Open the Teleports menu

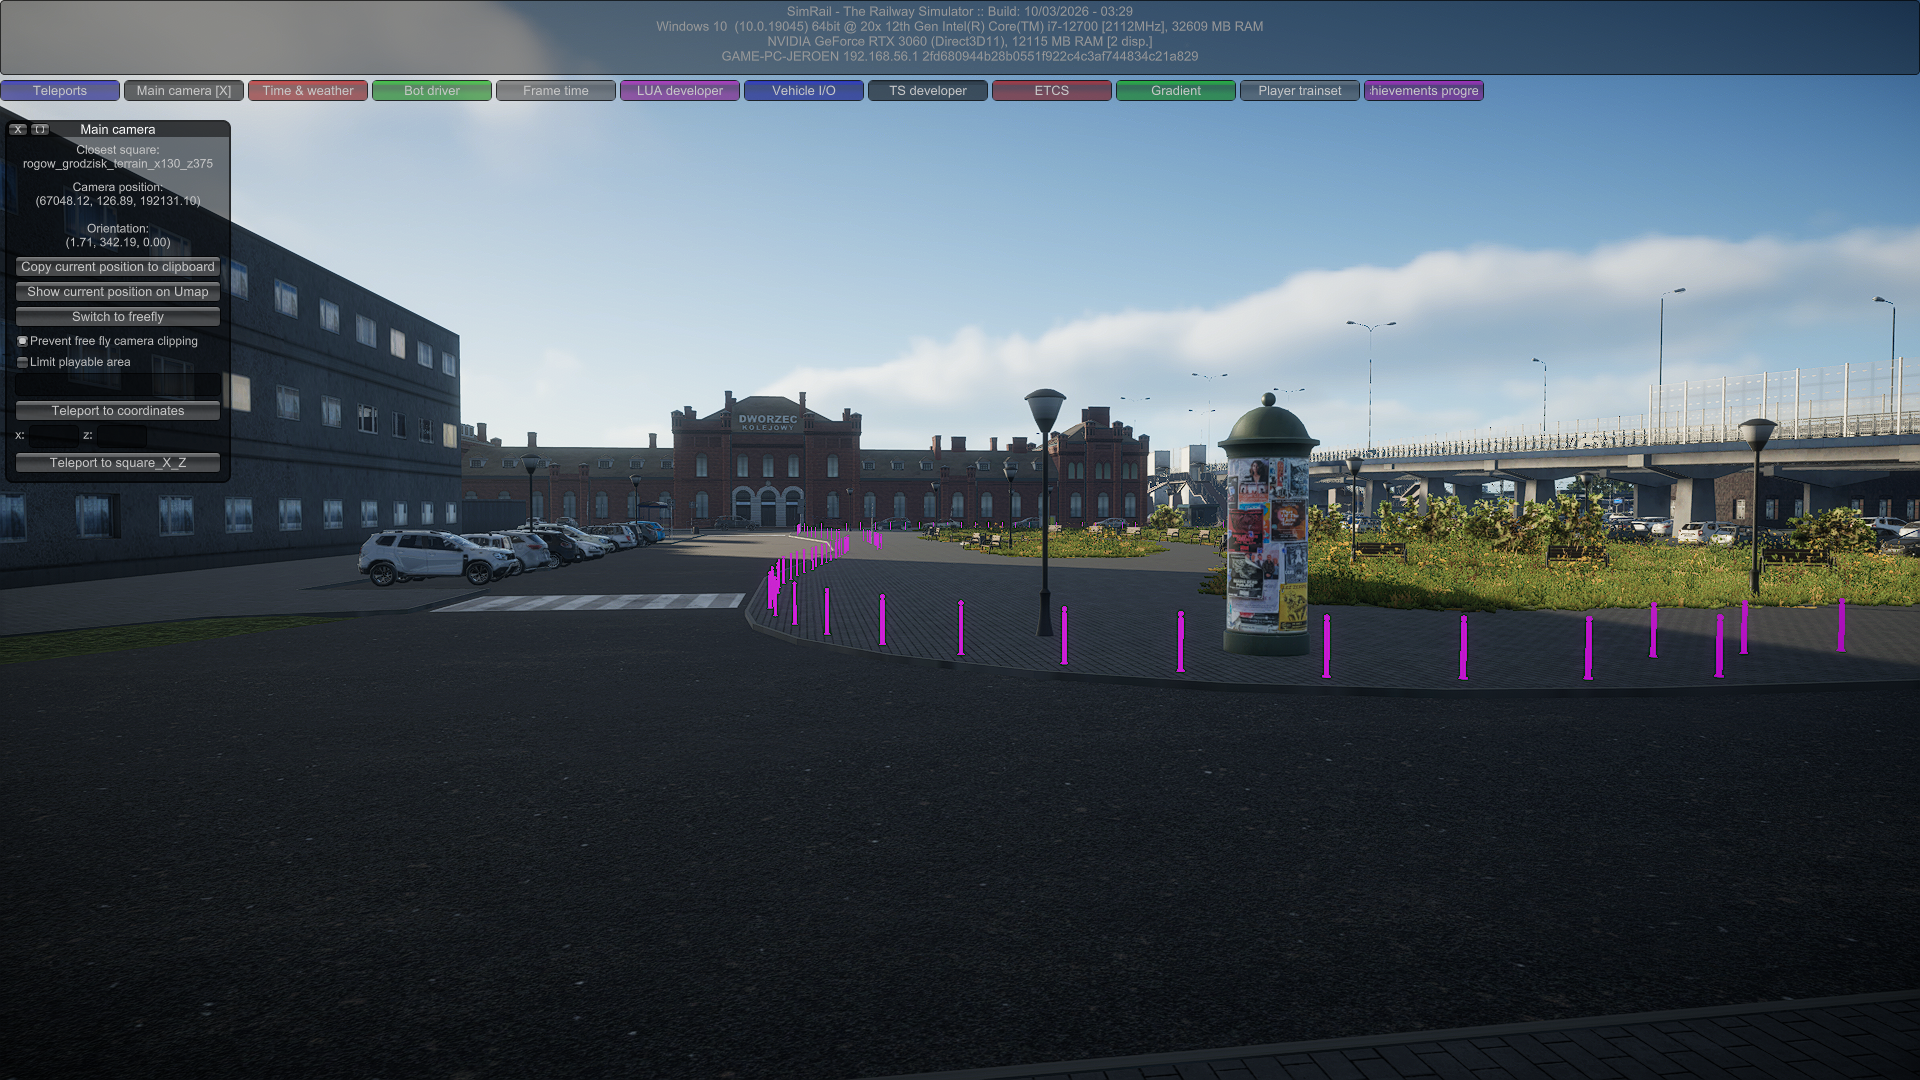pyautogui.click(x=60, y=91)
